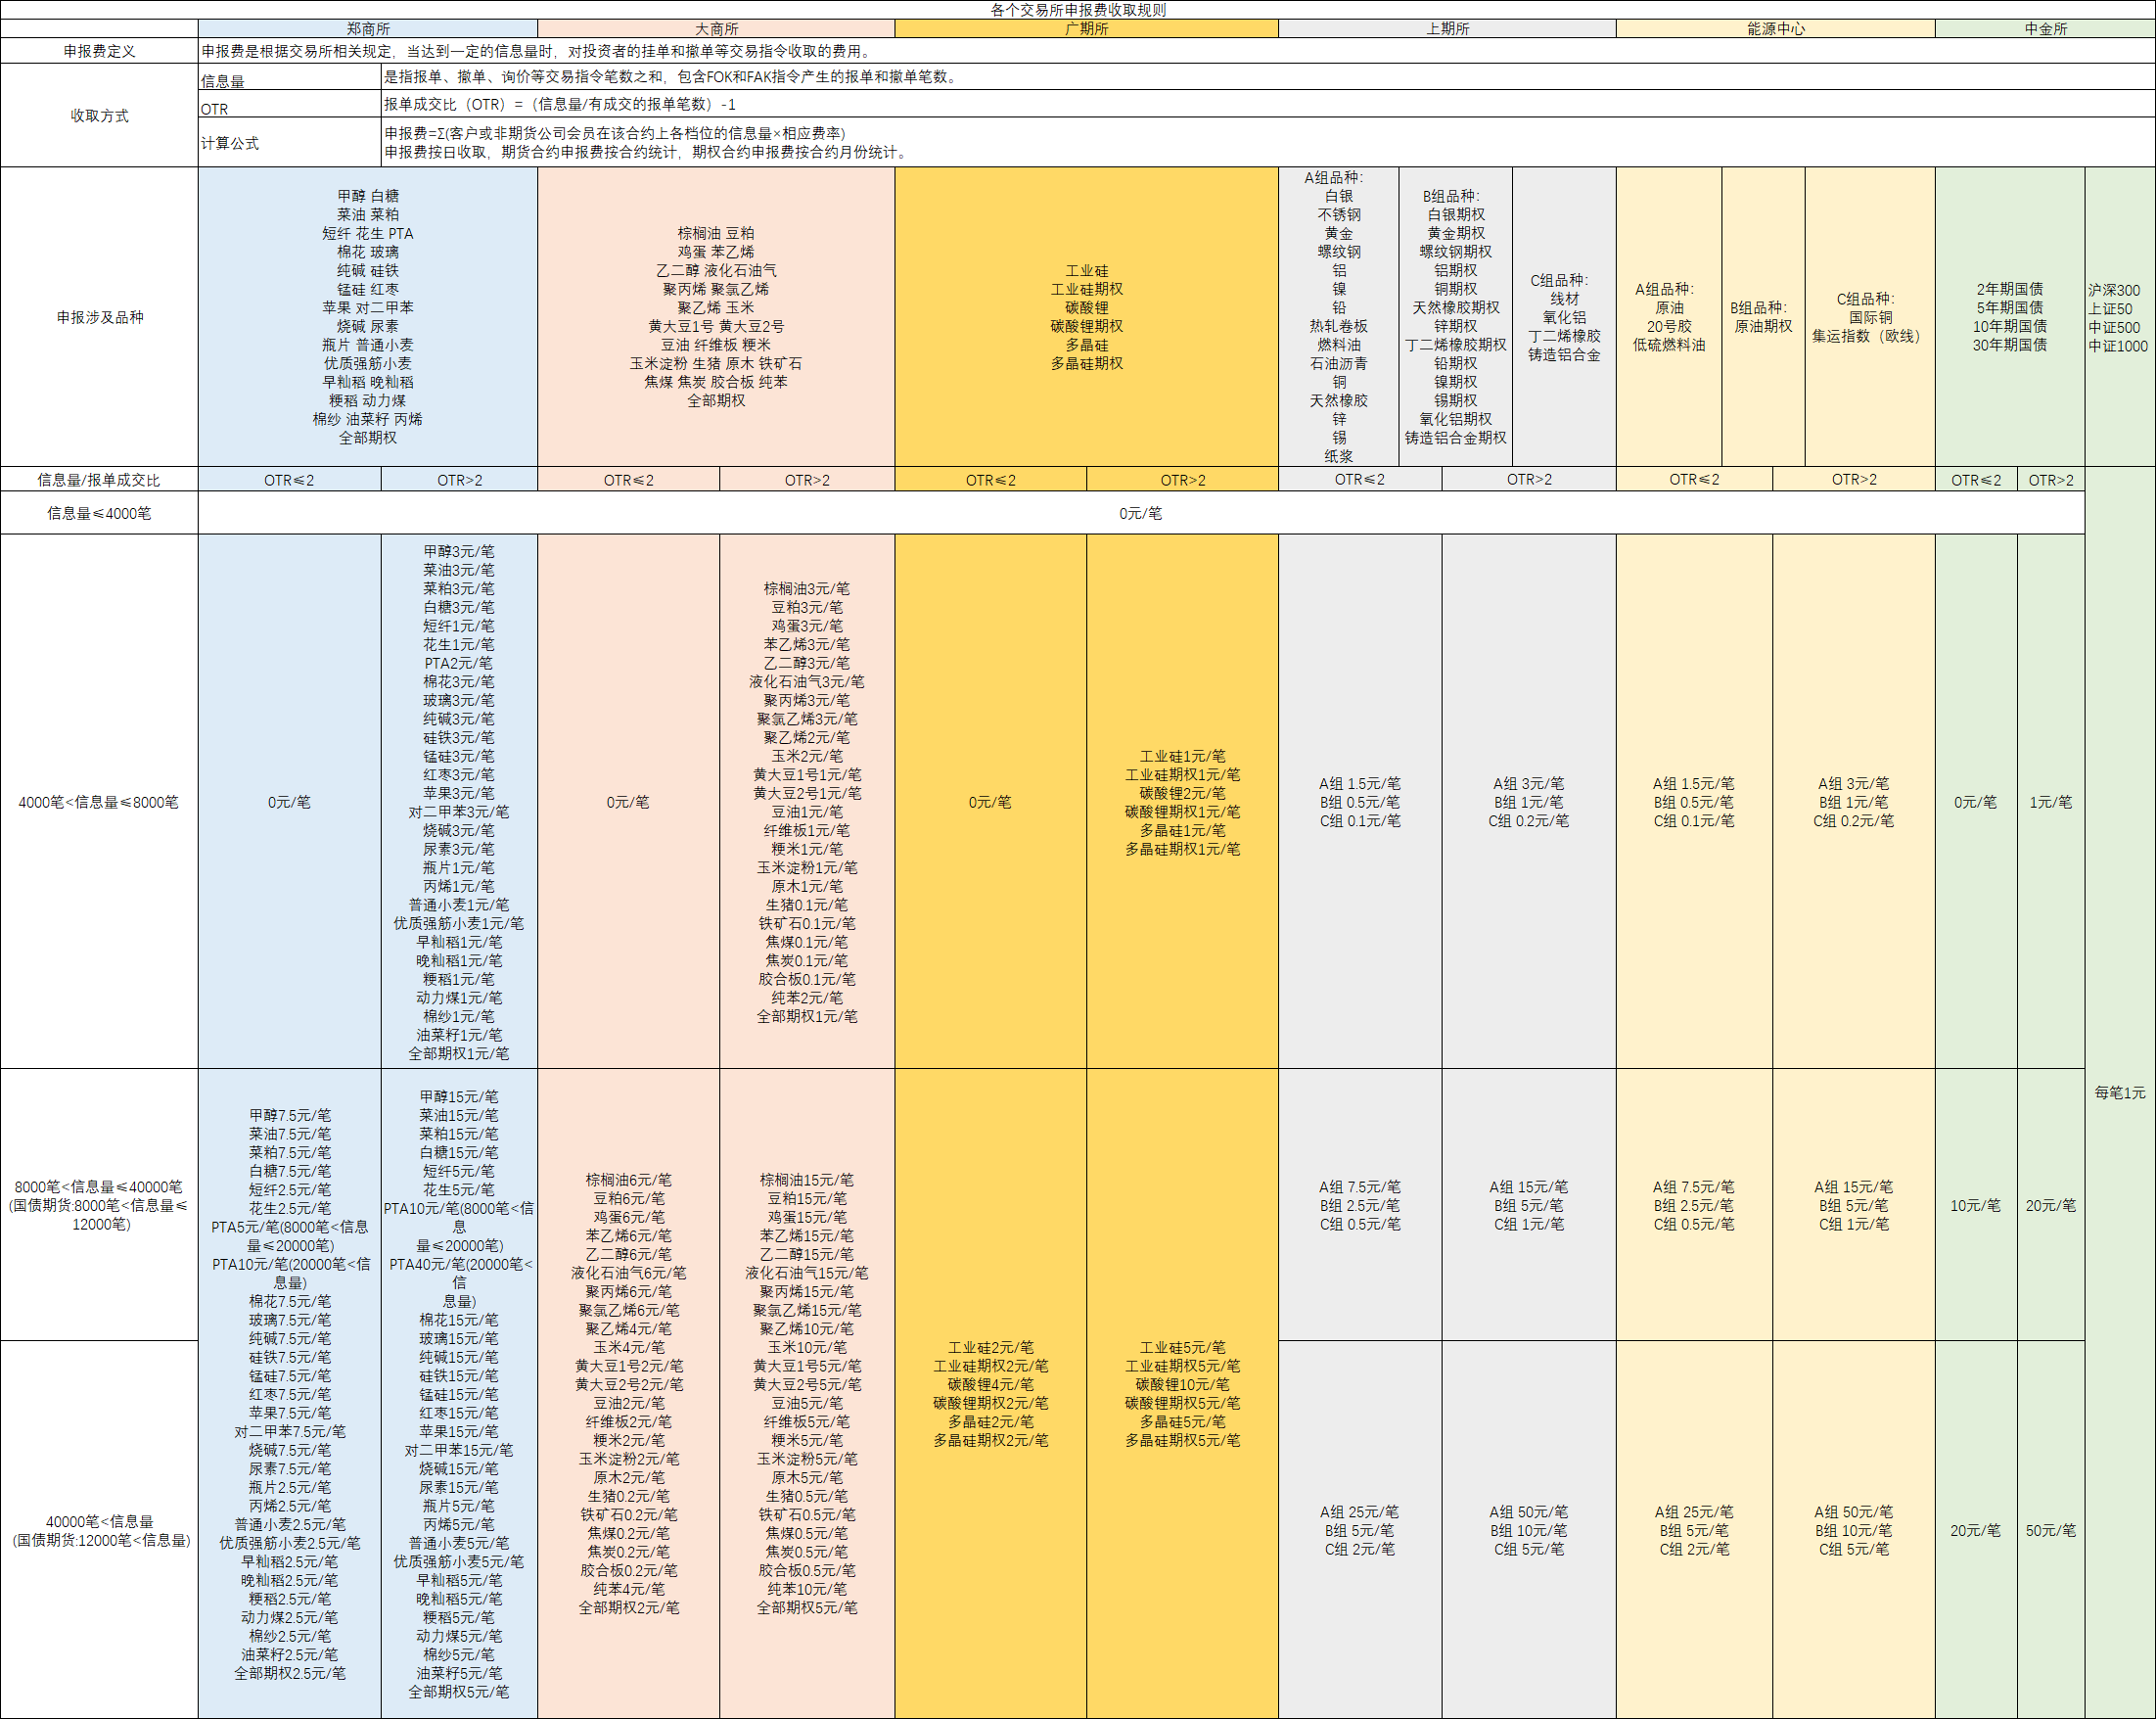Click the 大商所 exchange header cell

coord(716,29)
